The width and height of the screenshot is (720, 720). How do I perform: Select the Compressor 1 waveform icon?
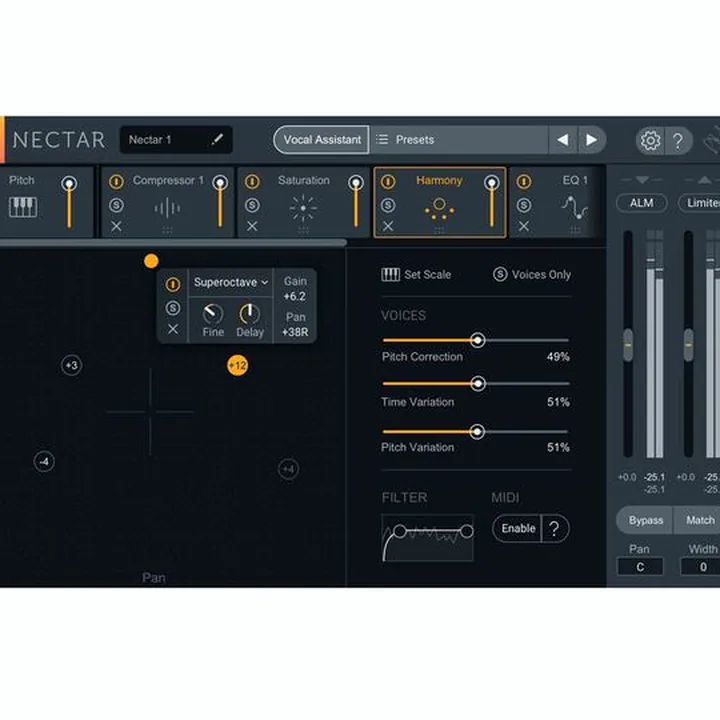(167, 208)
